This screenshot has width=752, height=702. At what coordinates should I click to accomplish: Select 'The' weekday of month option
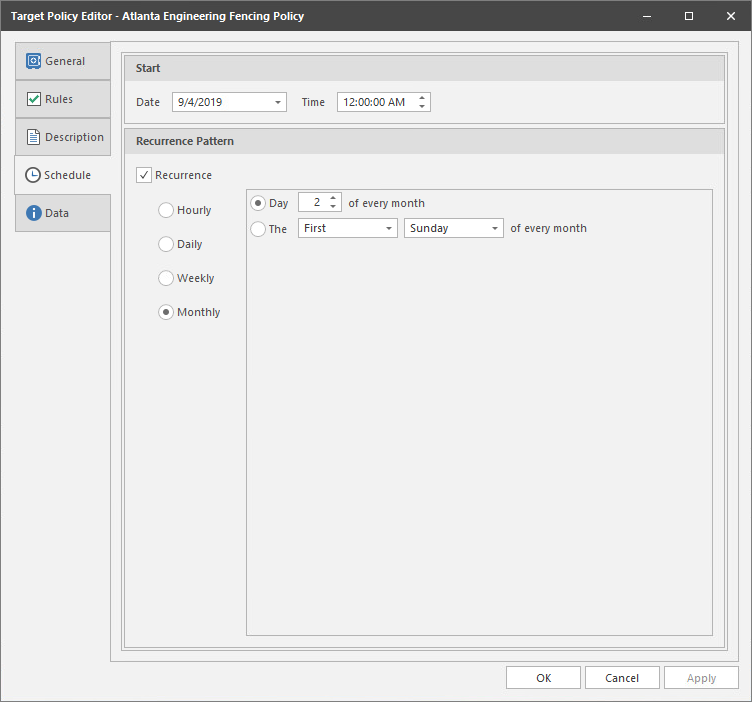tap(258, 228)
